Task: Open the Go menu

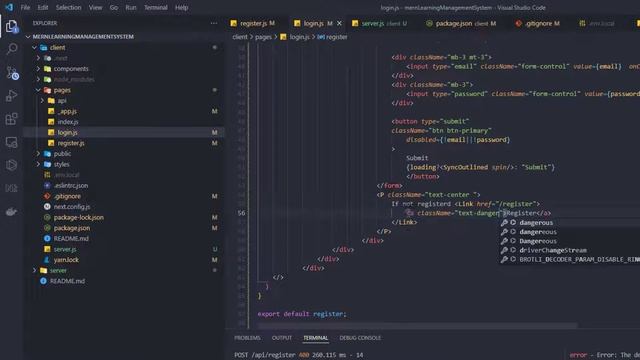Action: pyautogui.click(x=114, y=7)
